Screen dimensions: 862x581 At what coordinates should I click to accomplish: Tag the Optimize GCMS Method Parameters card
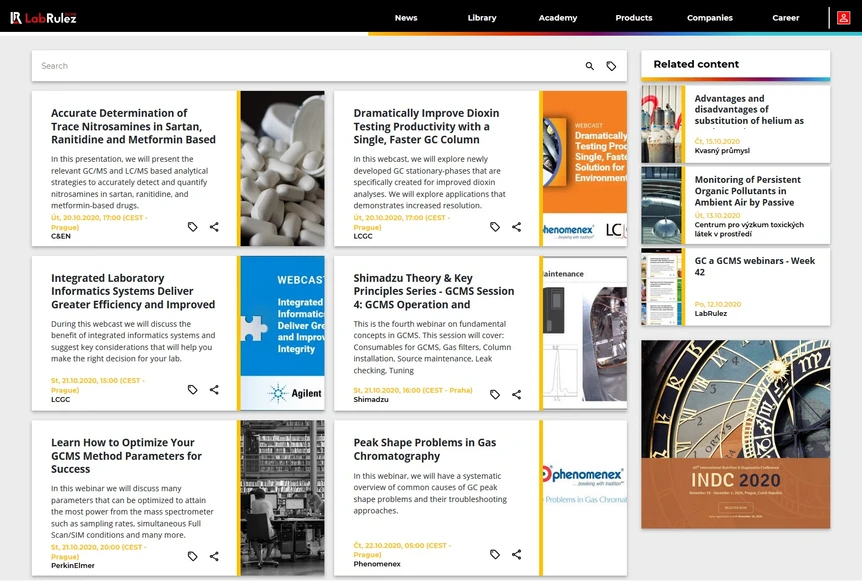(192, 556)
